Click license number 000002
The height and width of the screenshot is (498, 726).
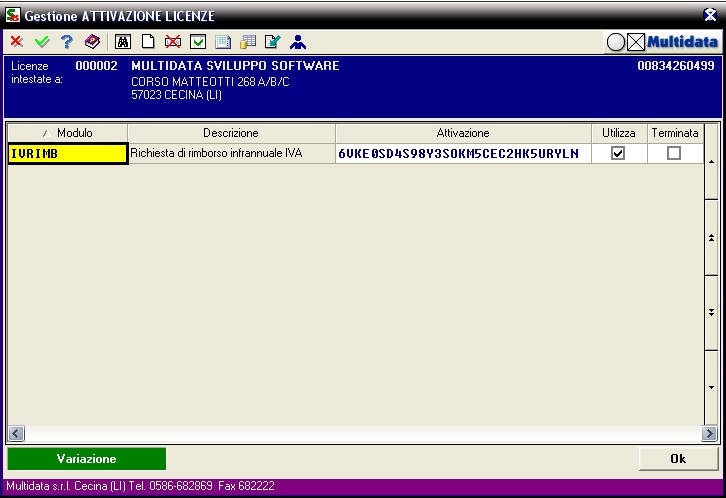point(96,66)
